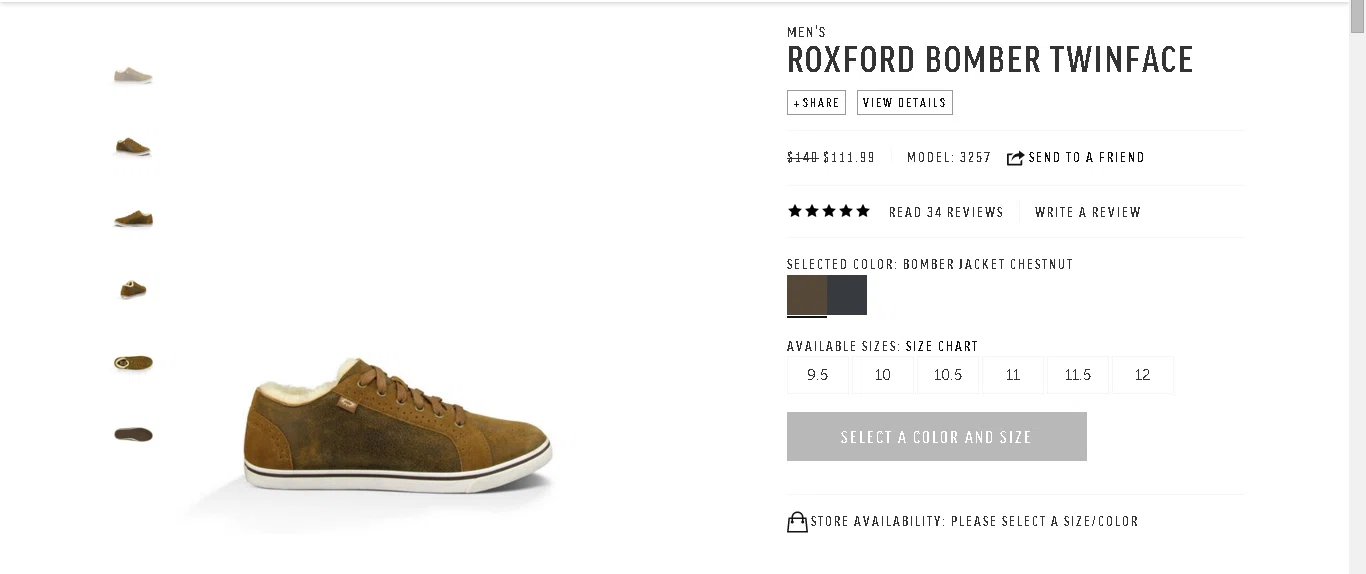
Task: Open View Details
Action: pos(905,103)
